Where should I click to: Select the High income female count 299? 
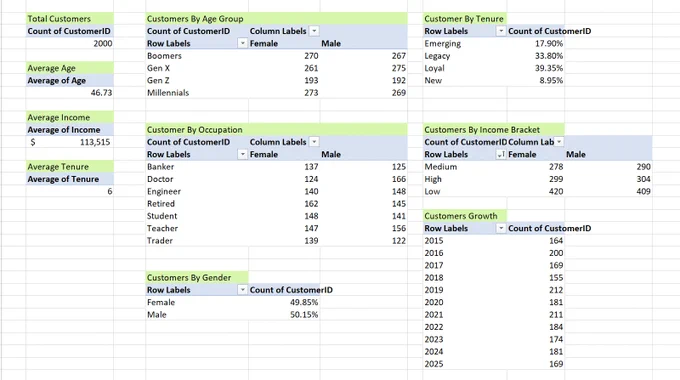536,179
